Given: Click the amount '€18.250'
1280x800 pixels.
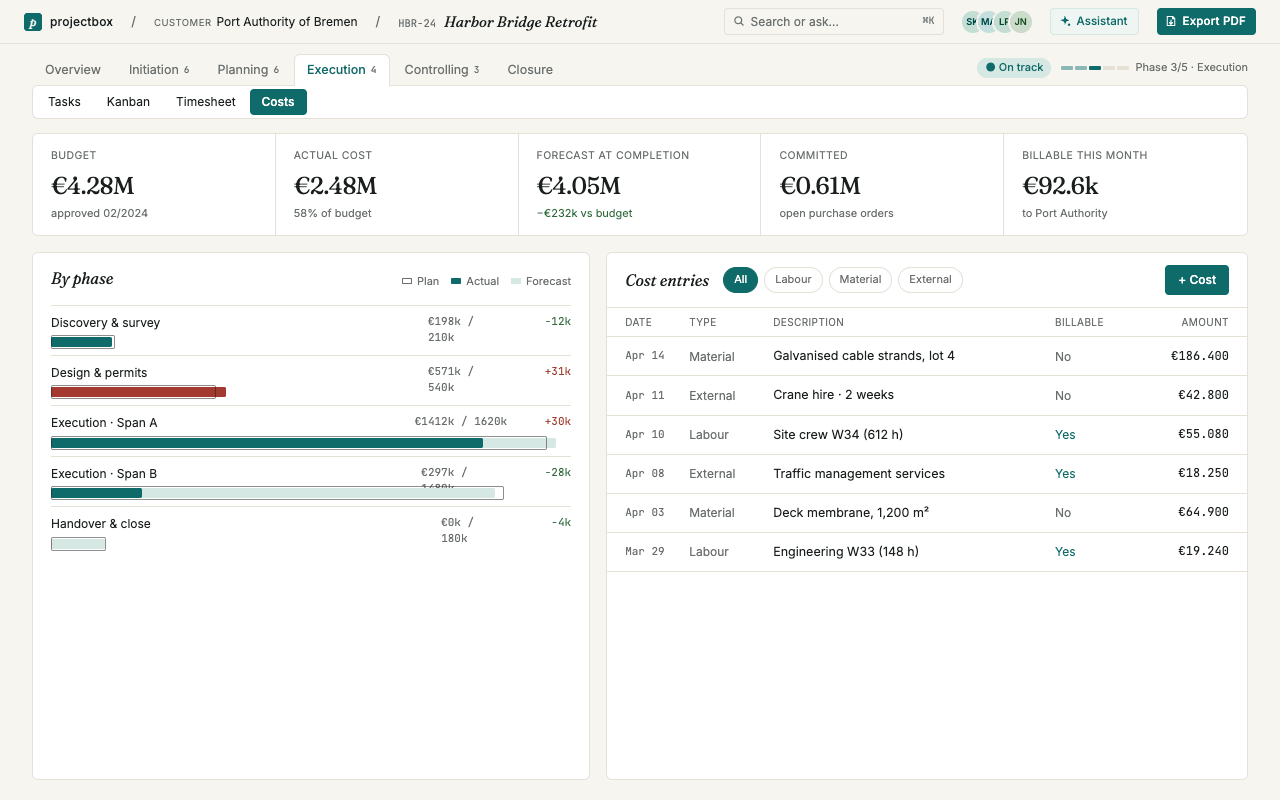Looking at the screenshot, I should 1203,473.
